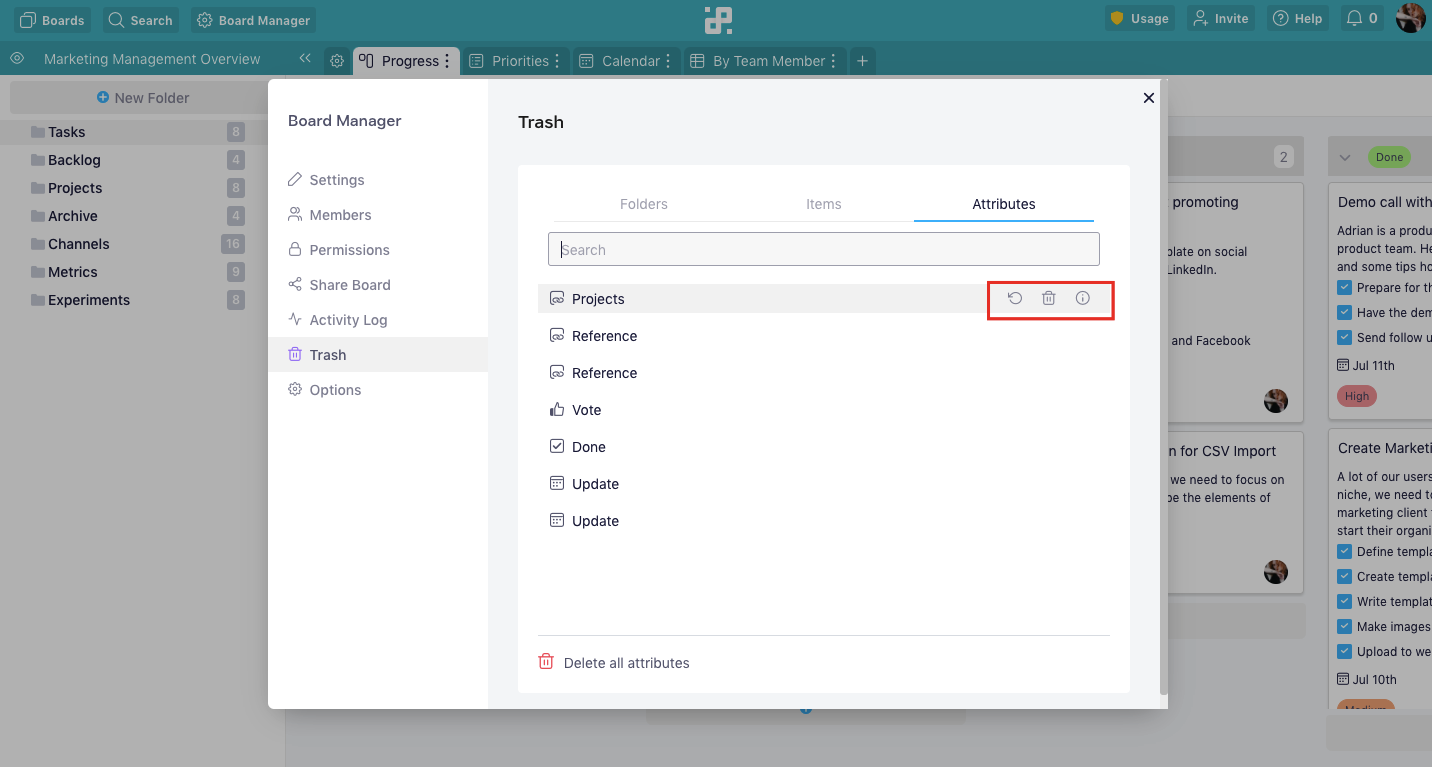Restore the Projects attribute from trash

coord(1015,298)
